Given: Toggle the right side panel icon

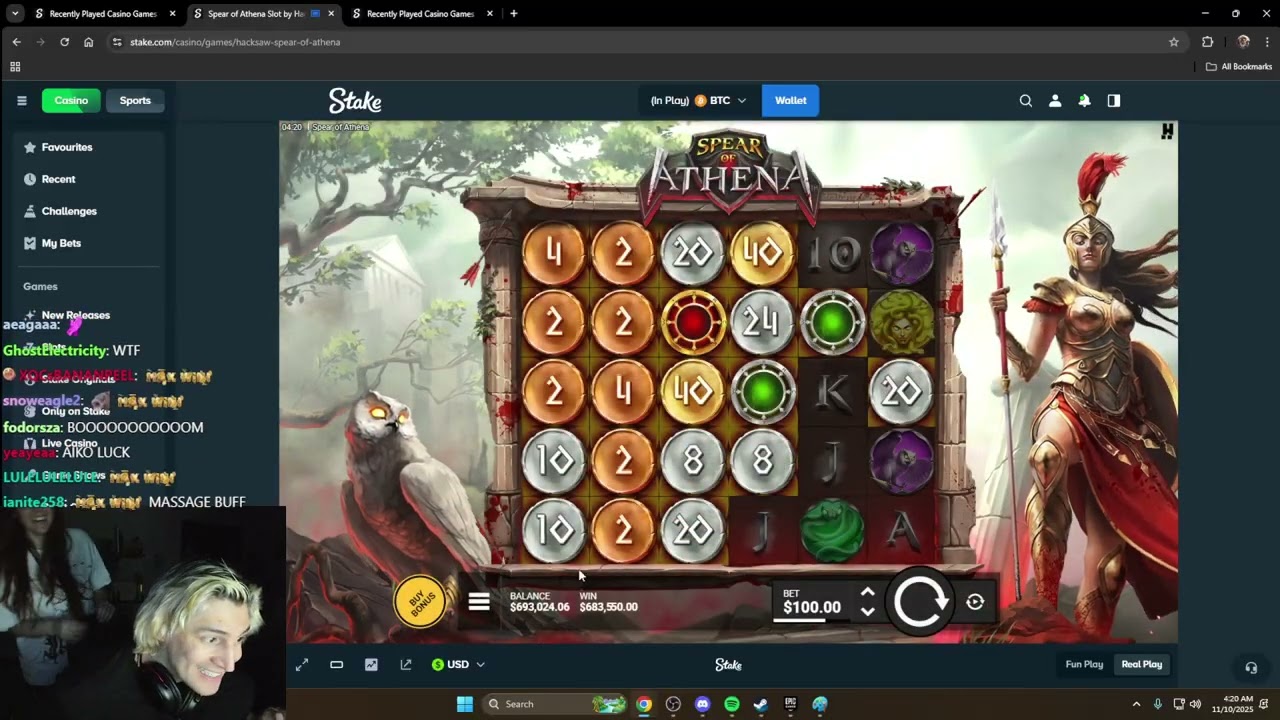Looking at the screenshot, I should coord(1113,100).
